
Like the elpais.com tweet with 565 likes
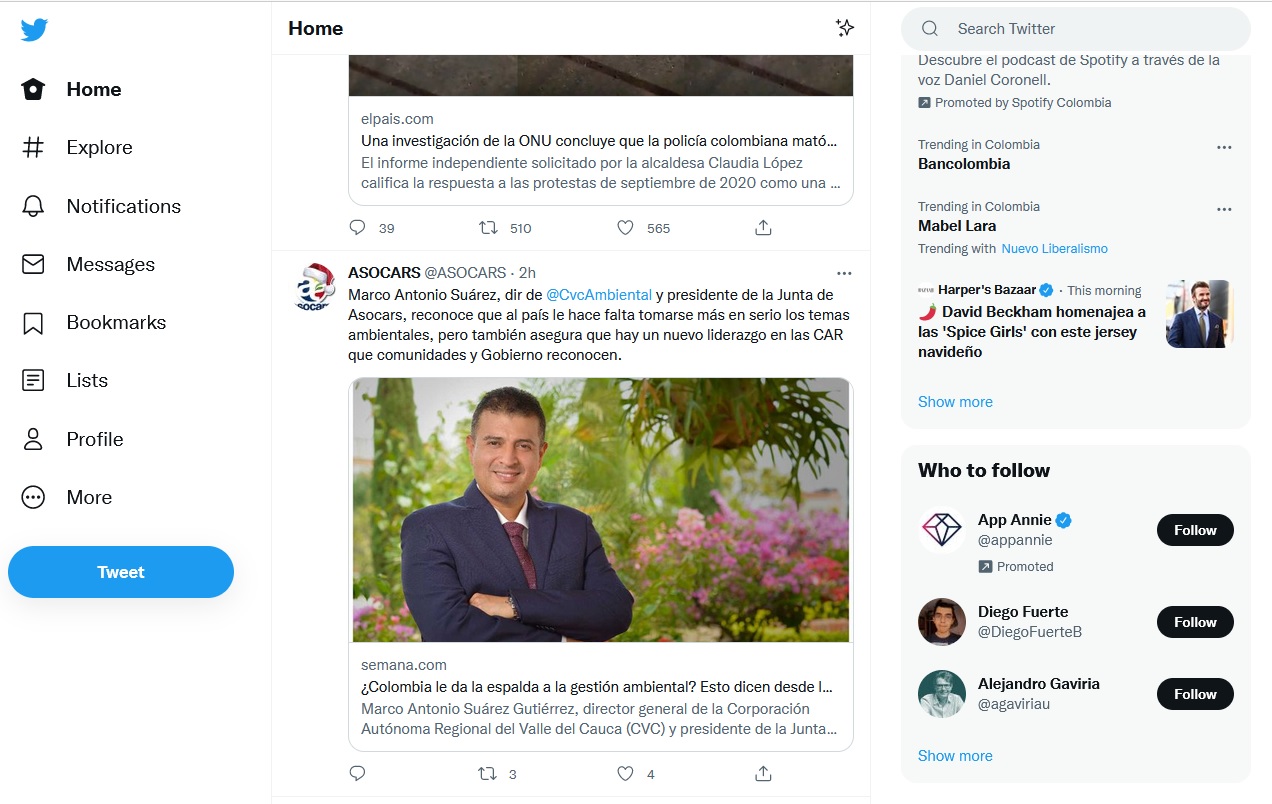pos(625,228)
